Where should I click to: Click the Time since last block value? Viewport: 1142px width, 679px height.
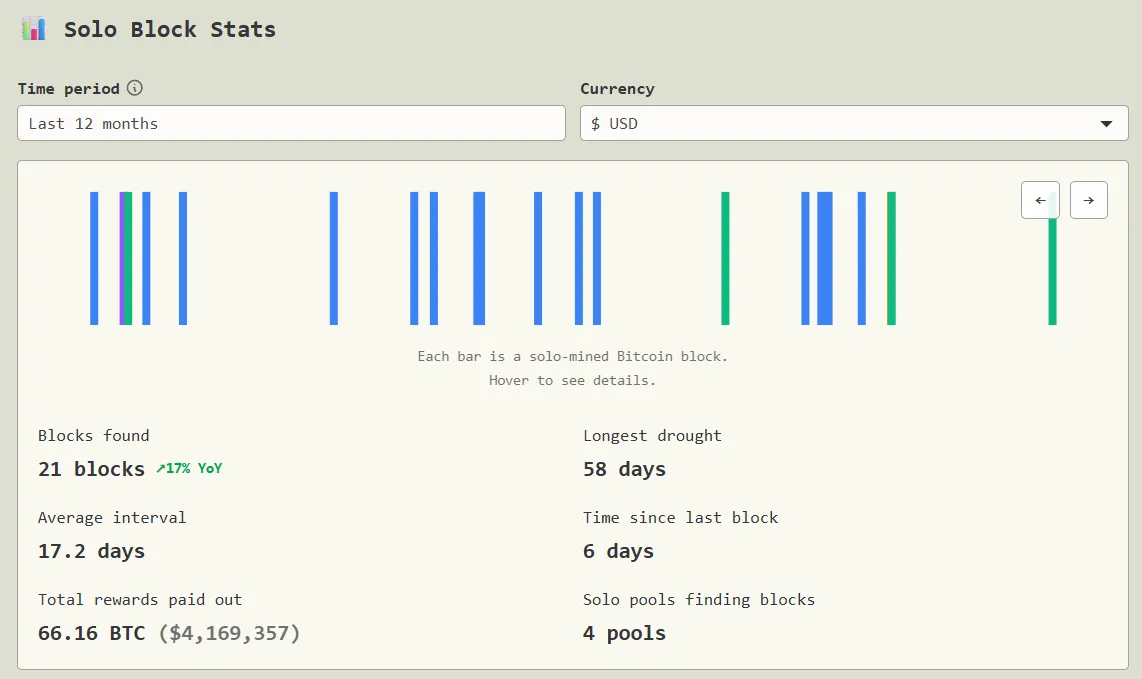pos(618,550)
